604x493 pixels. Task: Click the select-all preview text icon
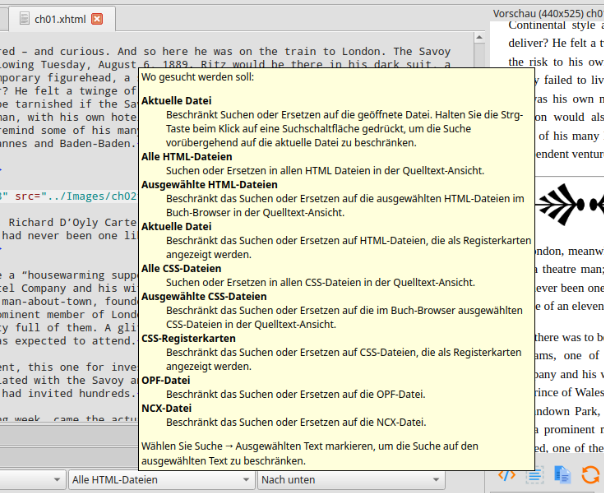pos(534,475)
